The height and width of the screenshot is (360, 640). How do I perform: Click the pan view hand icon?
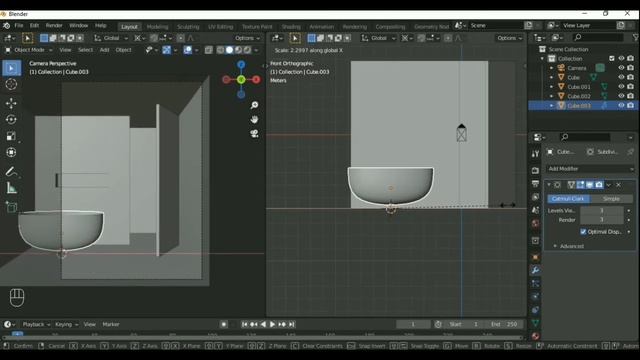coord(254,120)
